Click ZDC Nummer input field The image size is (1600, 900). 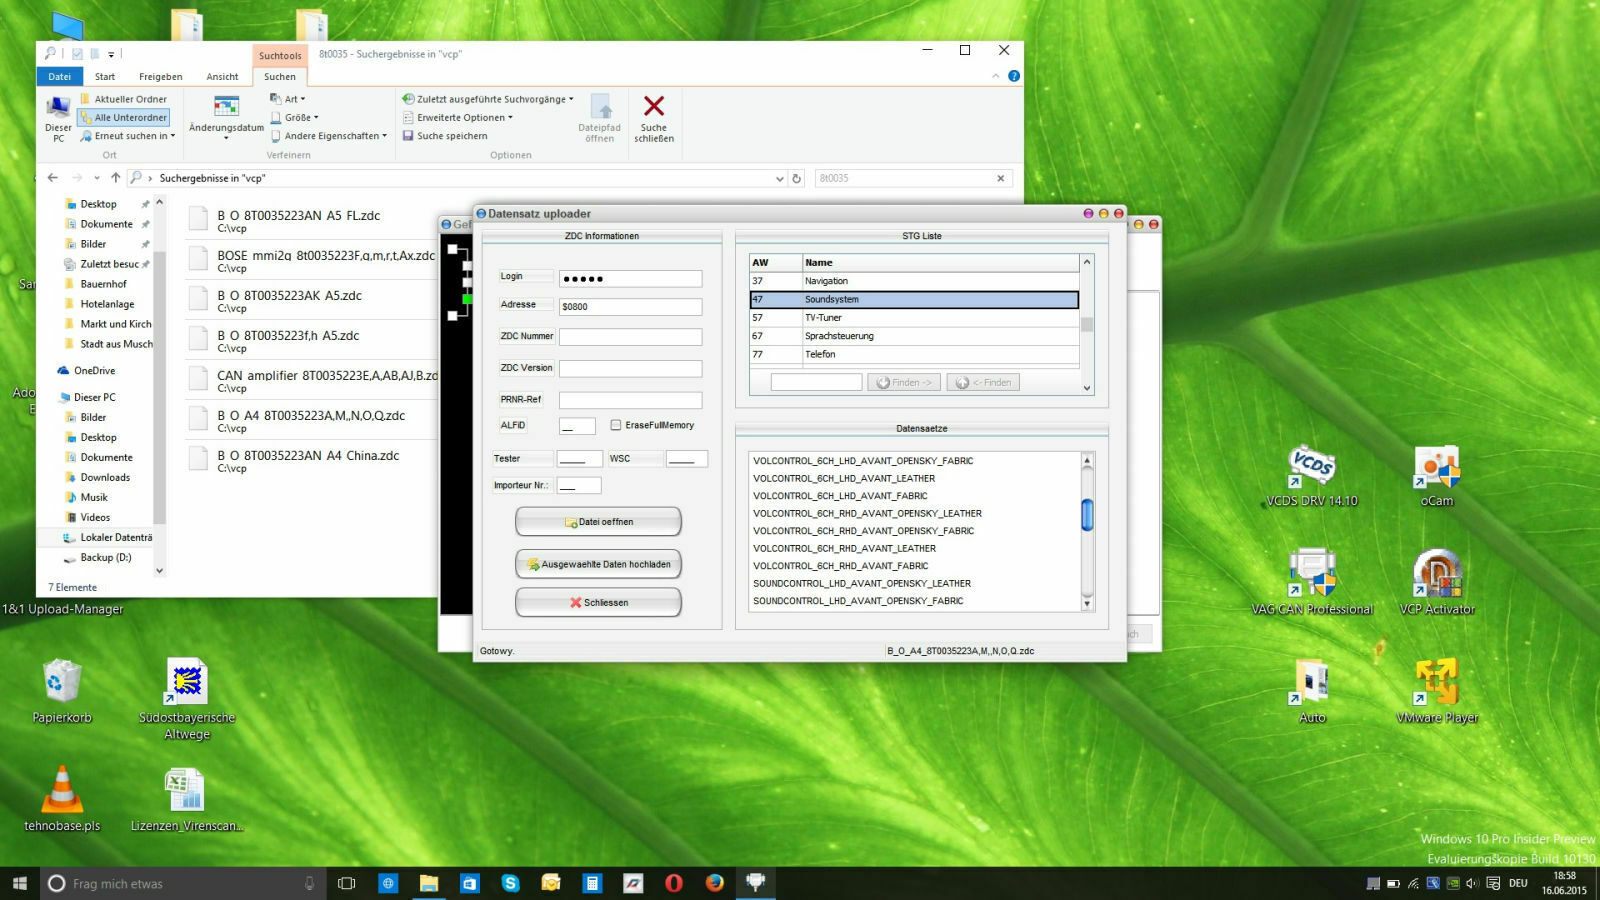coord(631,337)
